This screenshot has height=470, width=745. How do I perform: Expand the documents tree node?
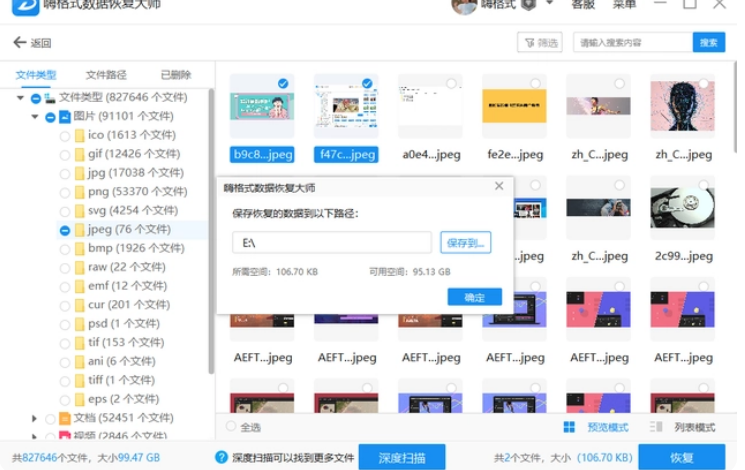tap(34, 419)
